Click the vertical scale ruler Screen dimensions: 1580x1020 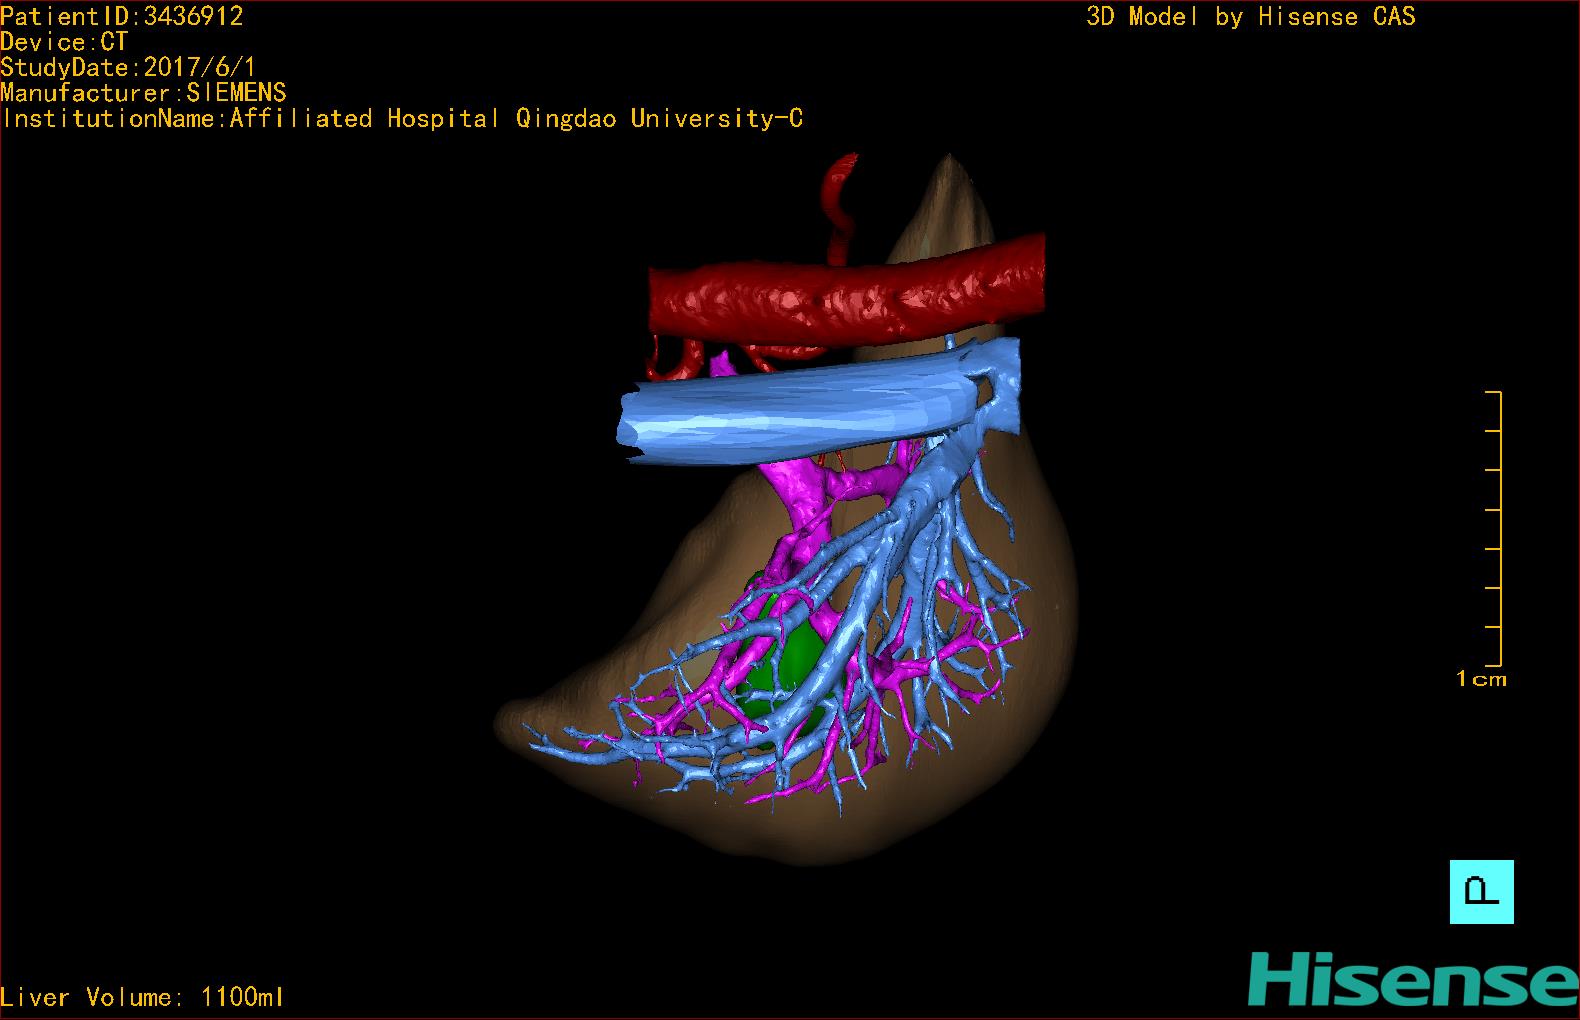(x=1494, y=529)
